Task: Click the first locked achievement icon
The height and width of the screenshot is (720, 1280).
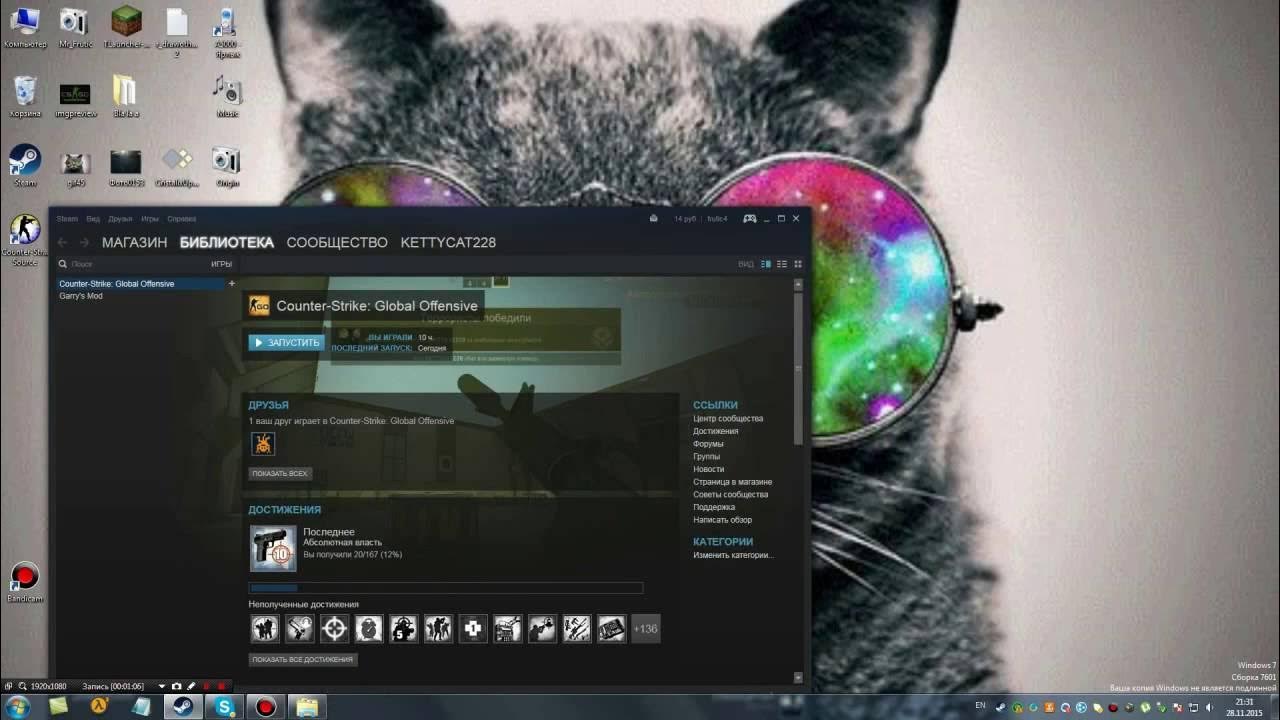Action: [265, 629]
